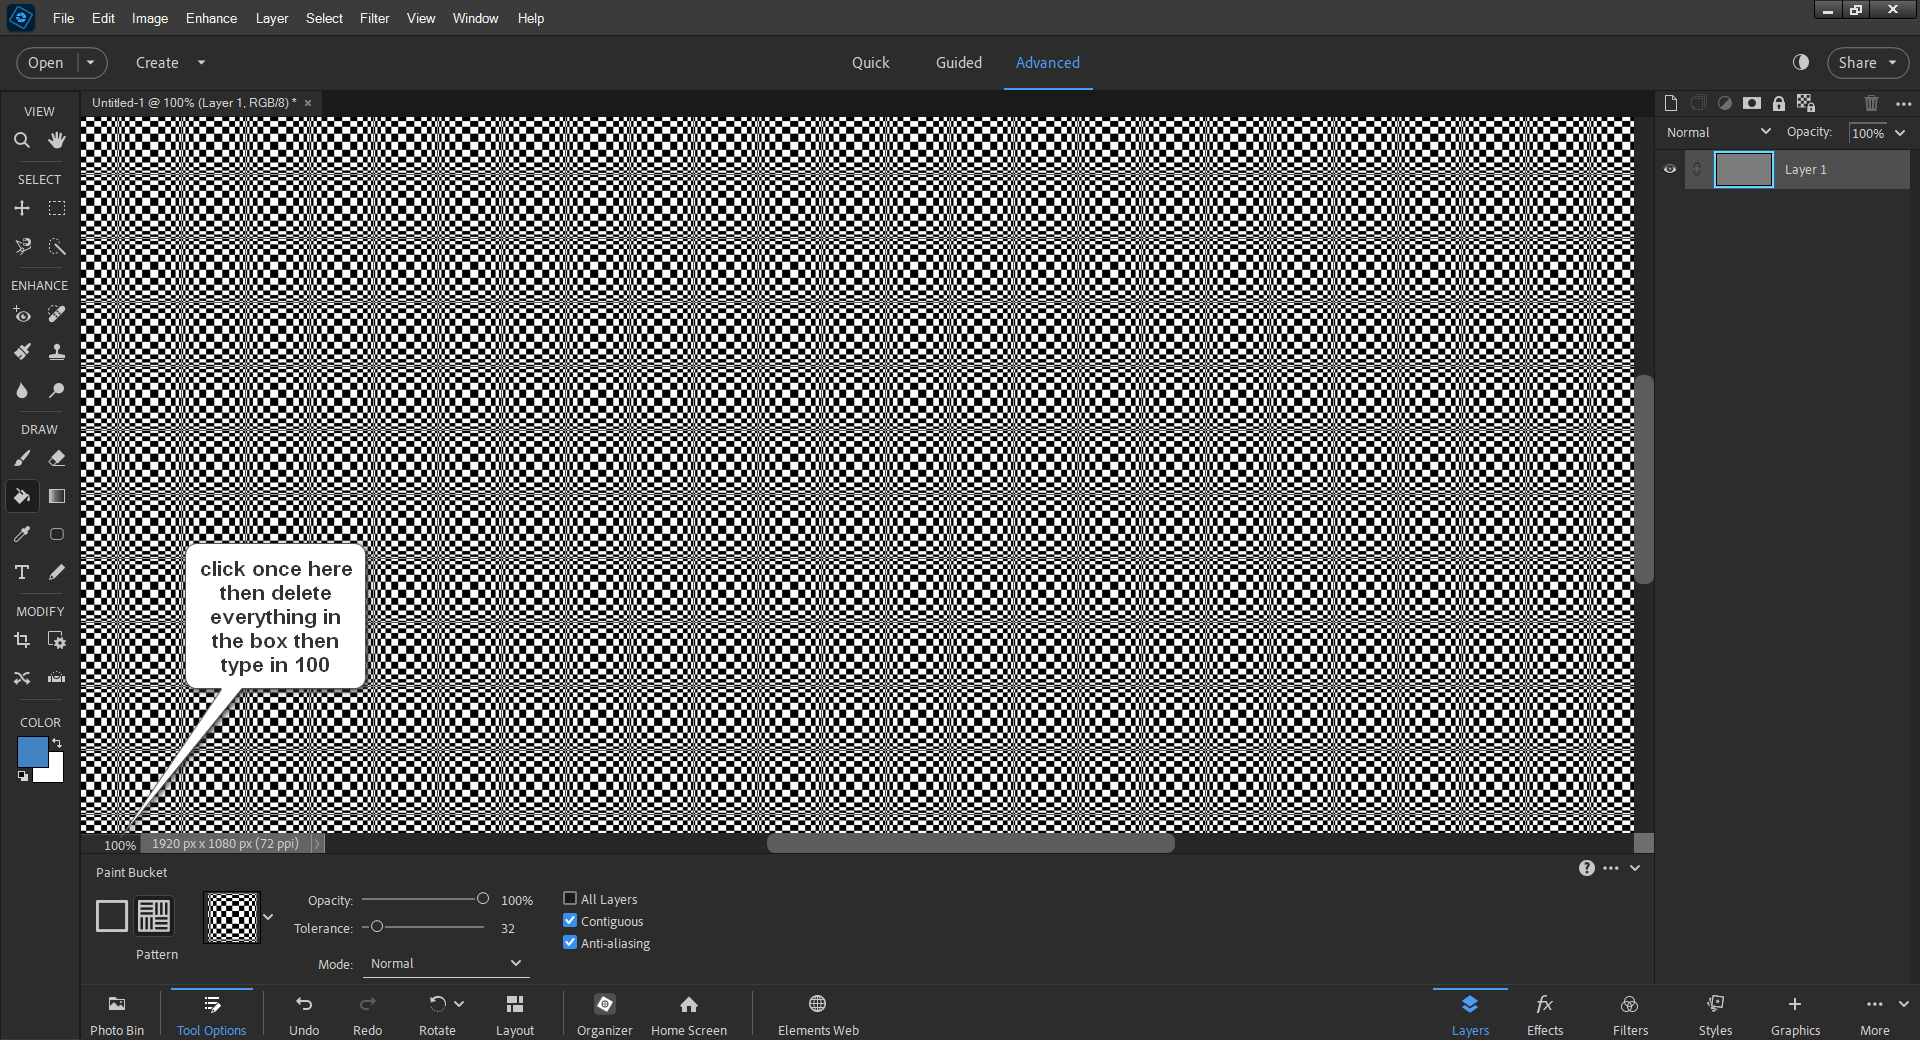Choose the Crop tool
The image size is (1920, 1040).
[x=22, y=640]
